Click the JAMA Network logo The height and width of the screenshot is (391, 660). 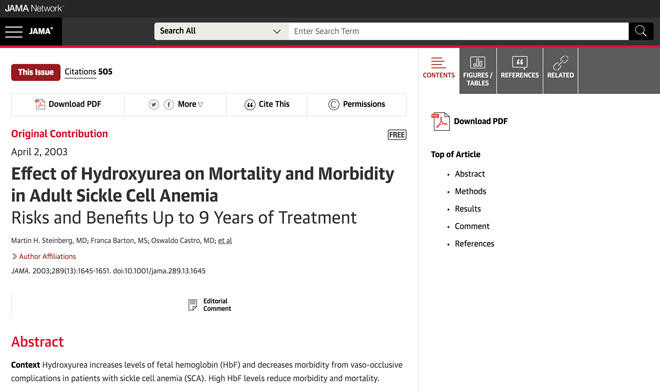[34, 8]
